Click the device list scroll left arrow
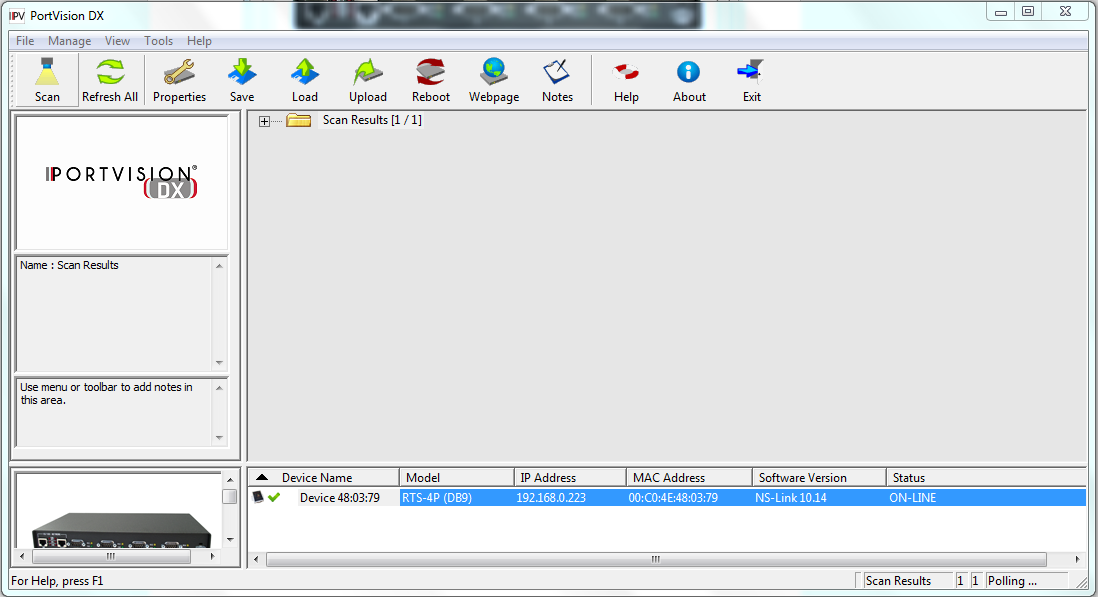 [x=256, y=559]
